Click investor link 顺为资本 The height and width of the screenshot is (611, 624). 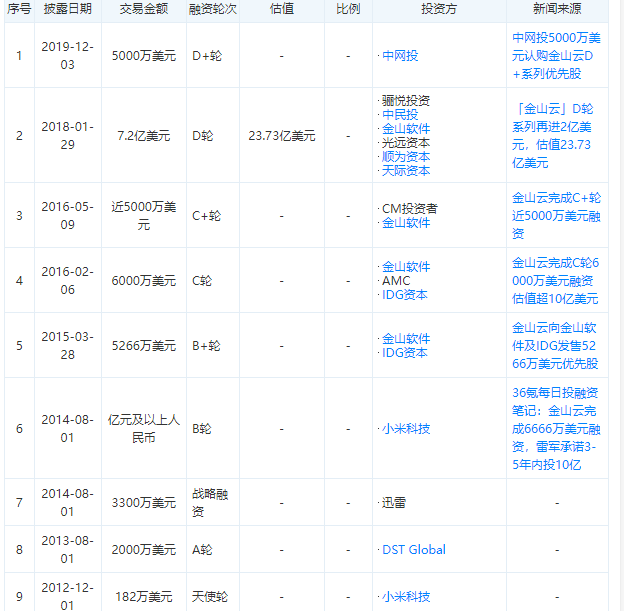point(406,156)
